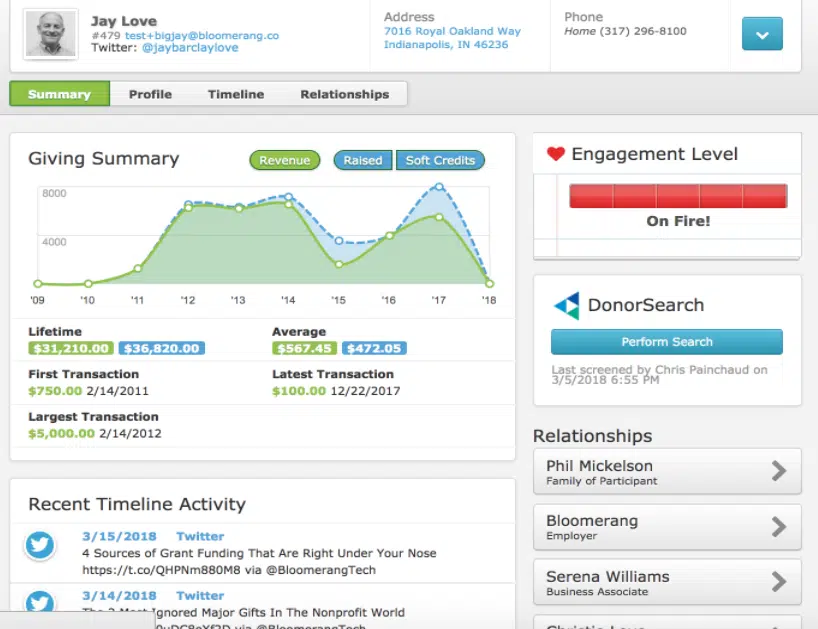Click the red On Fire engagement bar
This screenshot has height=629, width=818.
677,196
